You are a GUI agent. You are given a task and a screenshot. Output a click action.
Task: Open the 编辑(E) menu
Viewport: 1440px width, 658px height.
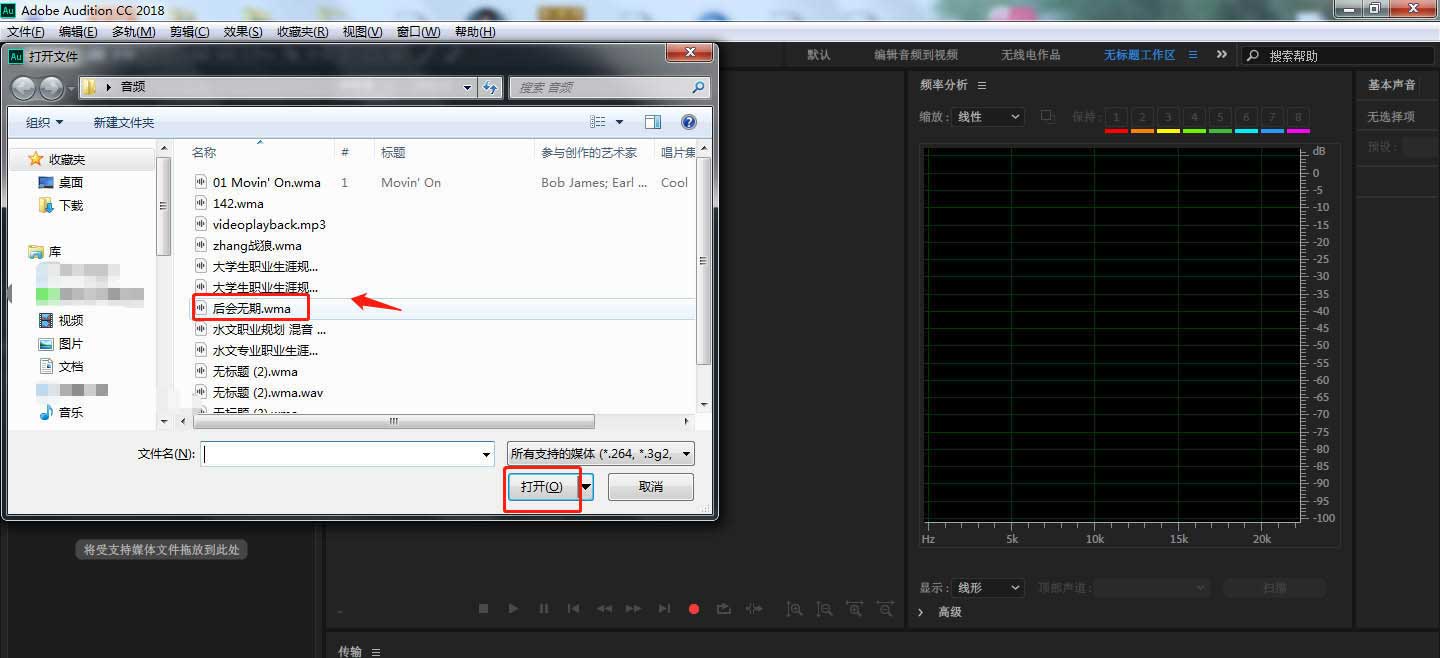(78, 32)
